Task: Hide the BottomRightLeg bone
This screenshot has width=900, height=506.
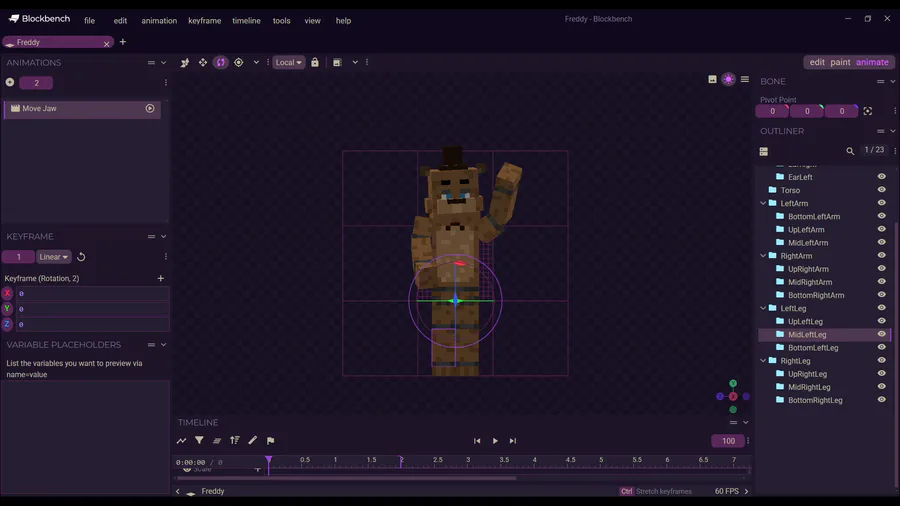Action: click(x=882, y=400)
